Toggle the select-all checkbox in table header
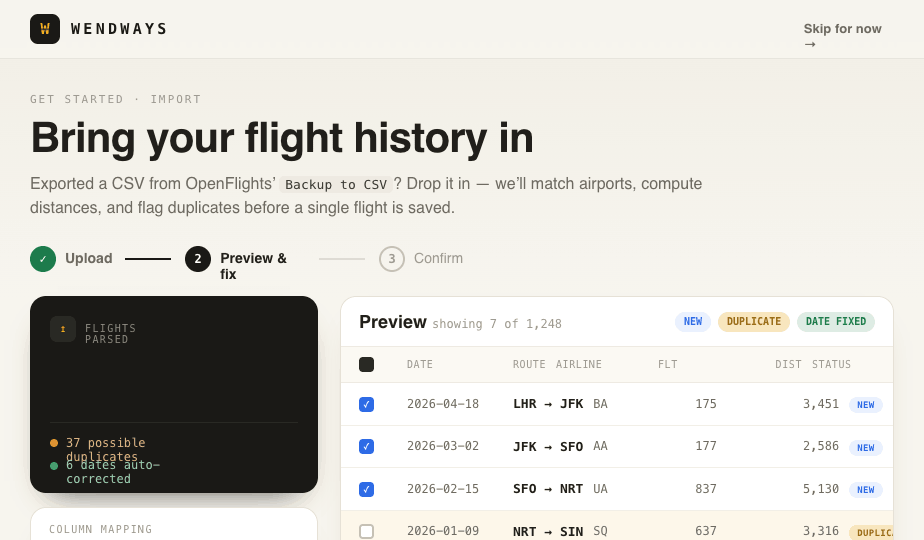924x540 pixels. tap(367, 364)
